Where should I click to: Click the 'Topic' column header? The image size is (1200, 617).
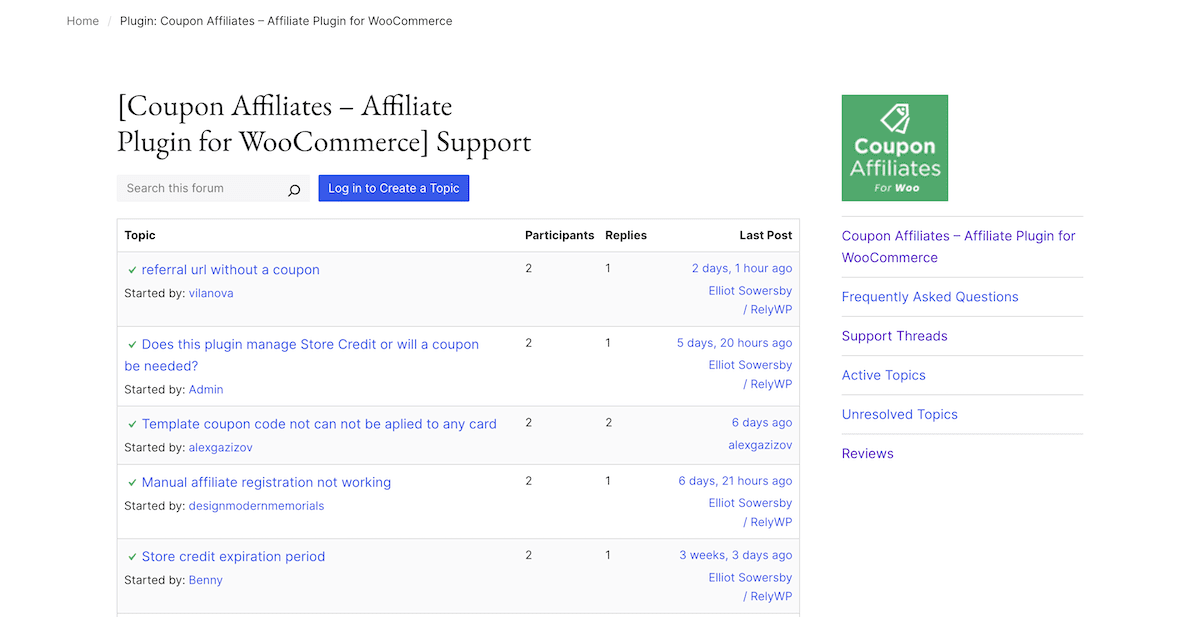click(140, 235)
